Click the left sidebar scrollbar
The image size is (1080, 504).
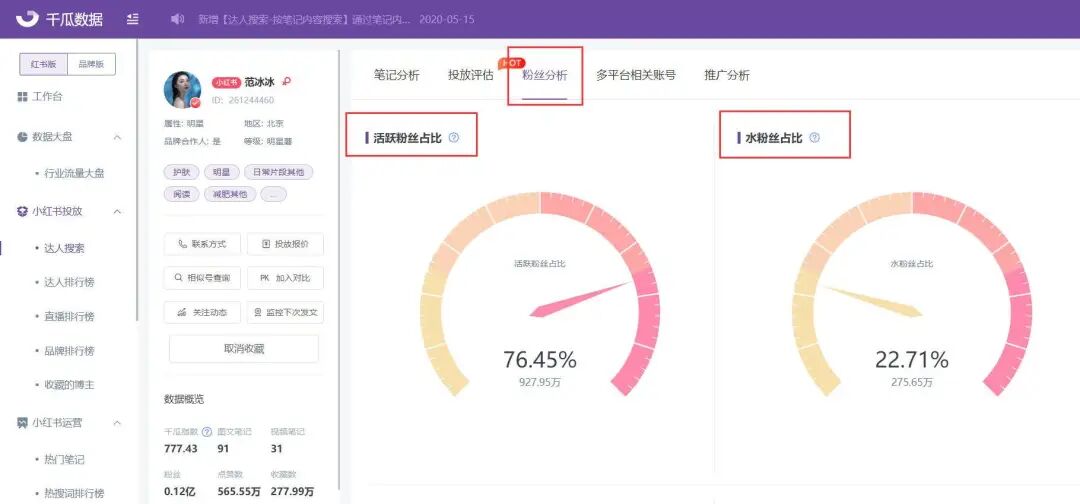coord(136,180)
